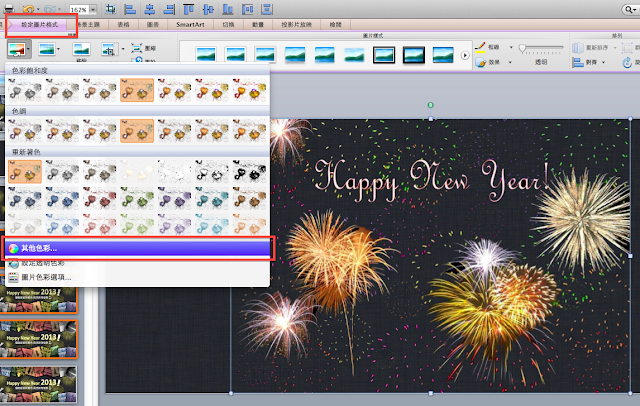Screen dimensions: 640x406
Task: Open the Undo history dropdown arrow
Action: coord(38,9)
